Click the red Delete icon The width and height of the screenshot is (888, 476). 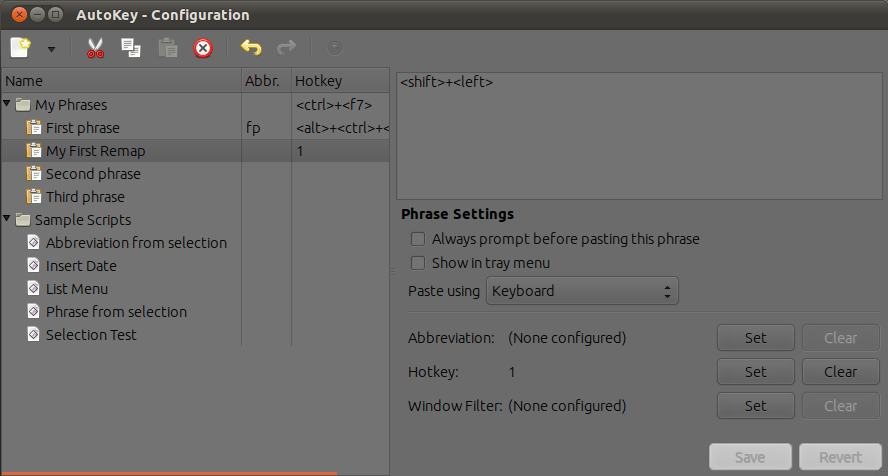click(x=203, y=48)
